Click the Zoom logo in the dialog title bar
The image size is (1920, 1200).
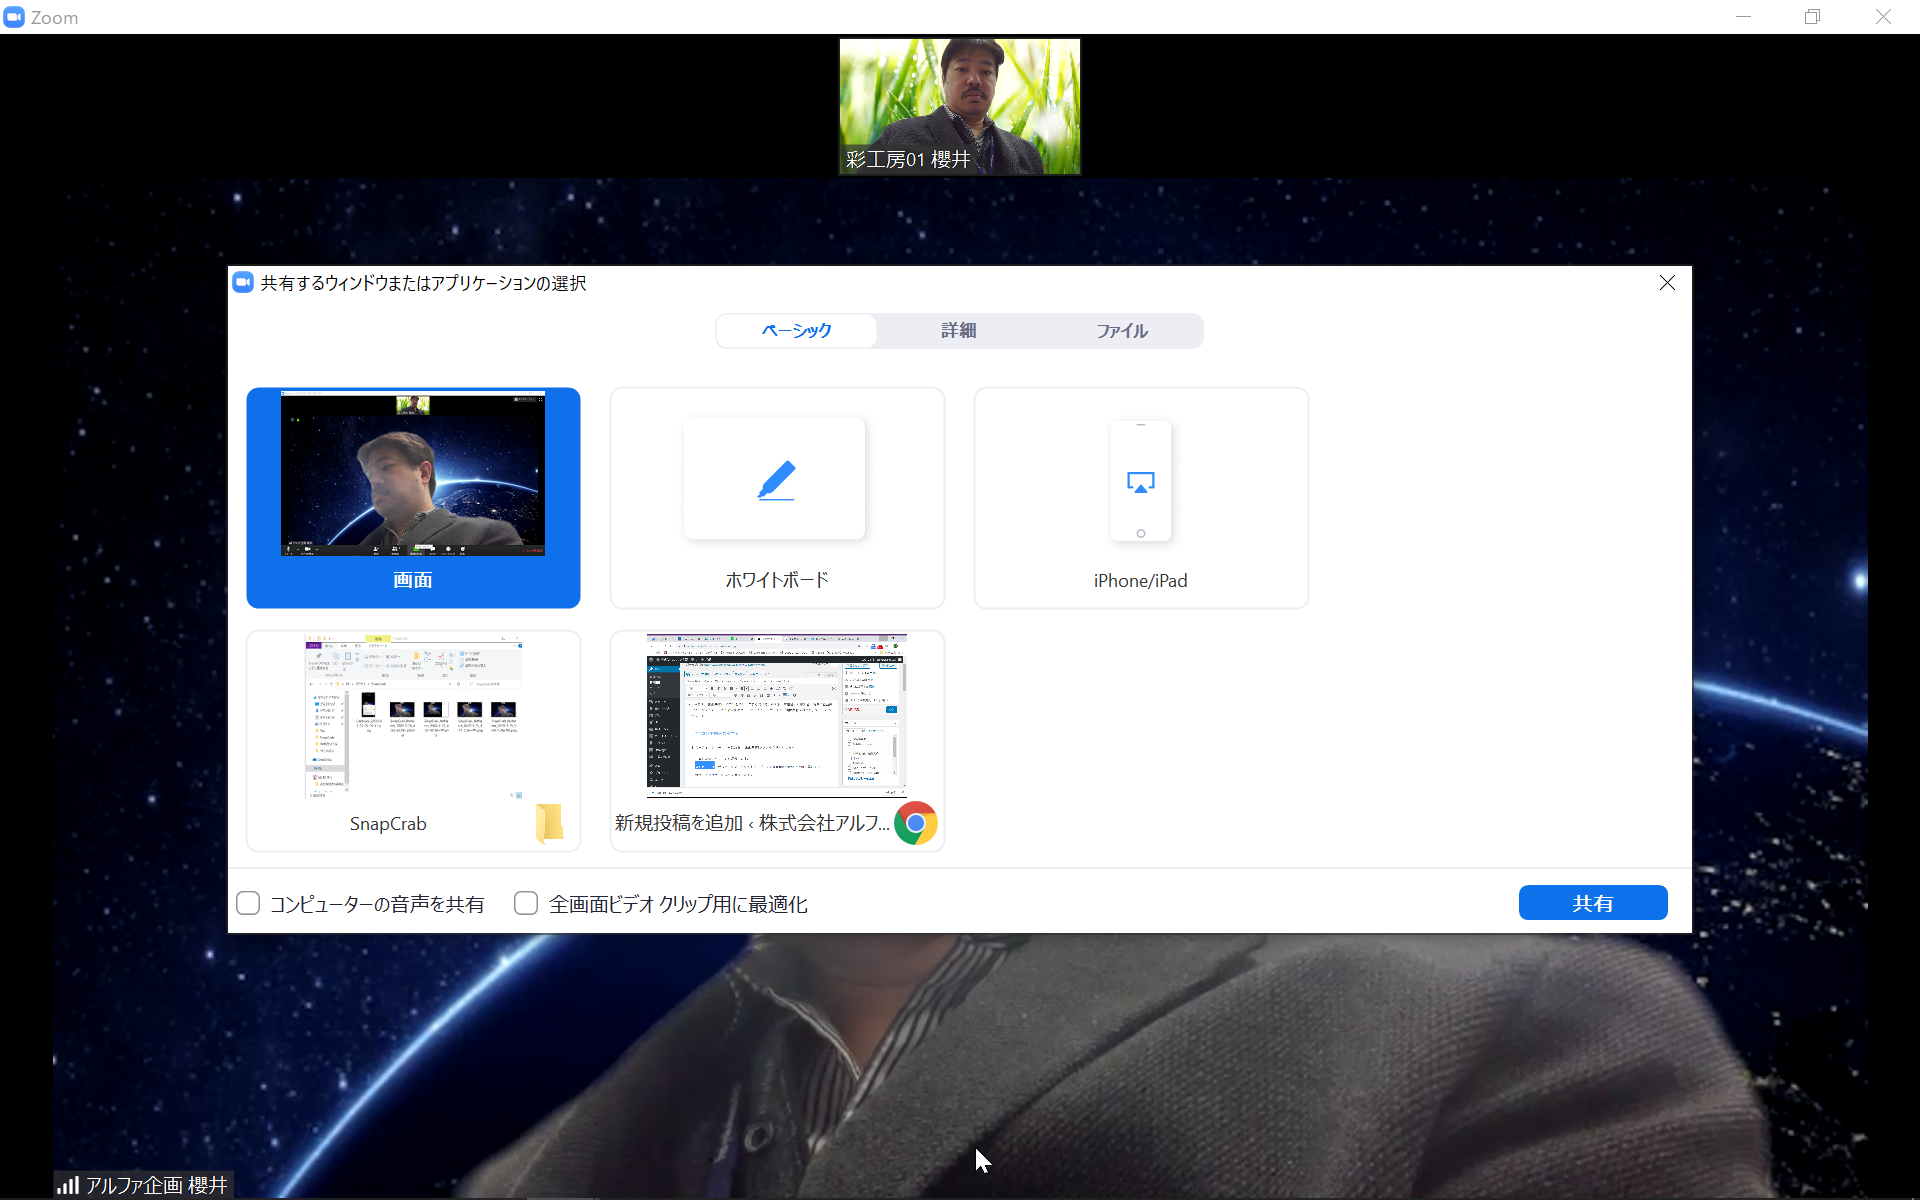[x=243, y=283]
